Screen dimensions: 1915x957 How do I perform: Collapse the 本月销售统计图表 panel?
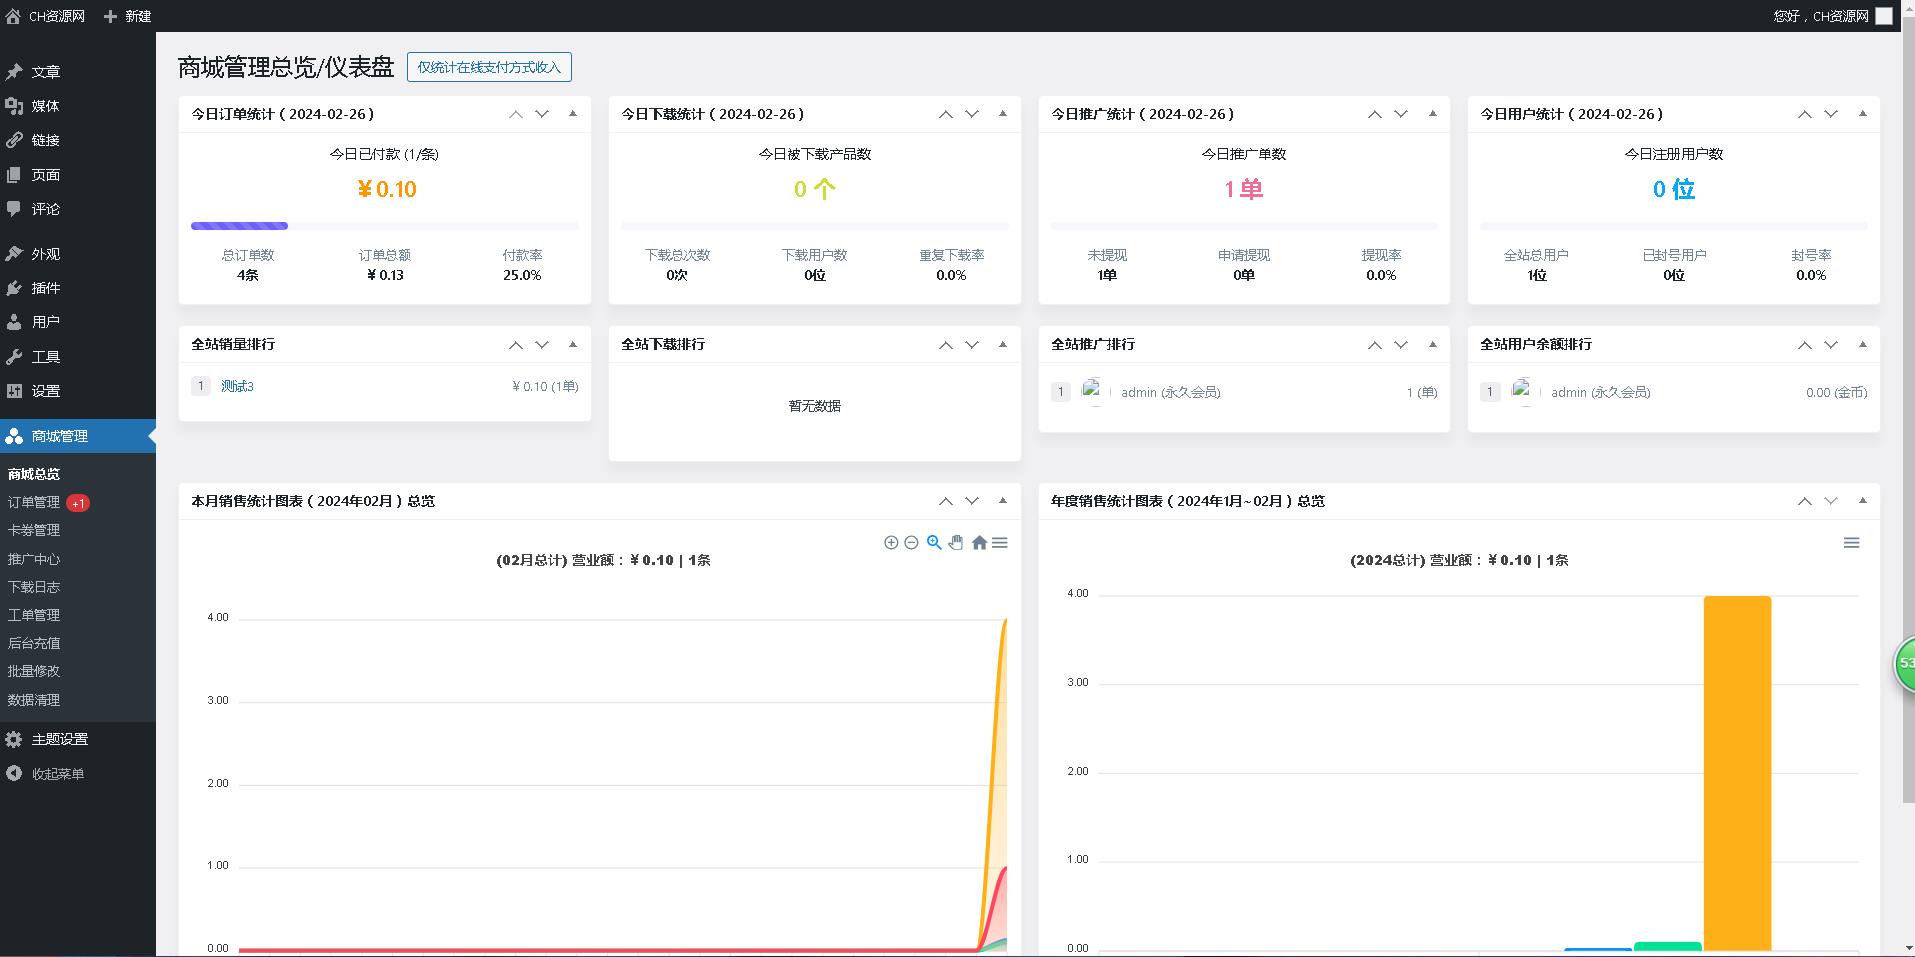coord(1003,500)
